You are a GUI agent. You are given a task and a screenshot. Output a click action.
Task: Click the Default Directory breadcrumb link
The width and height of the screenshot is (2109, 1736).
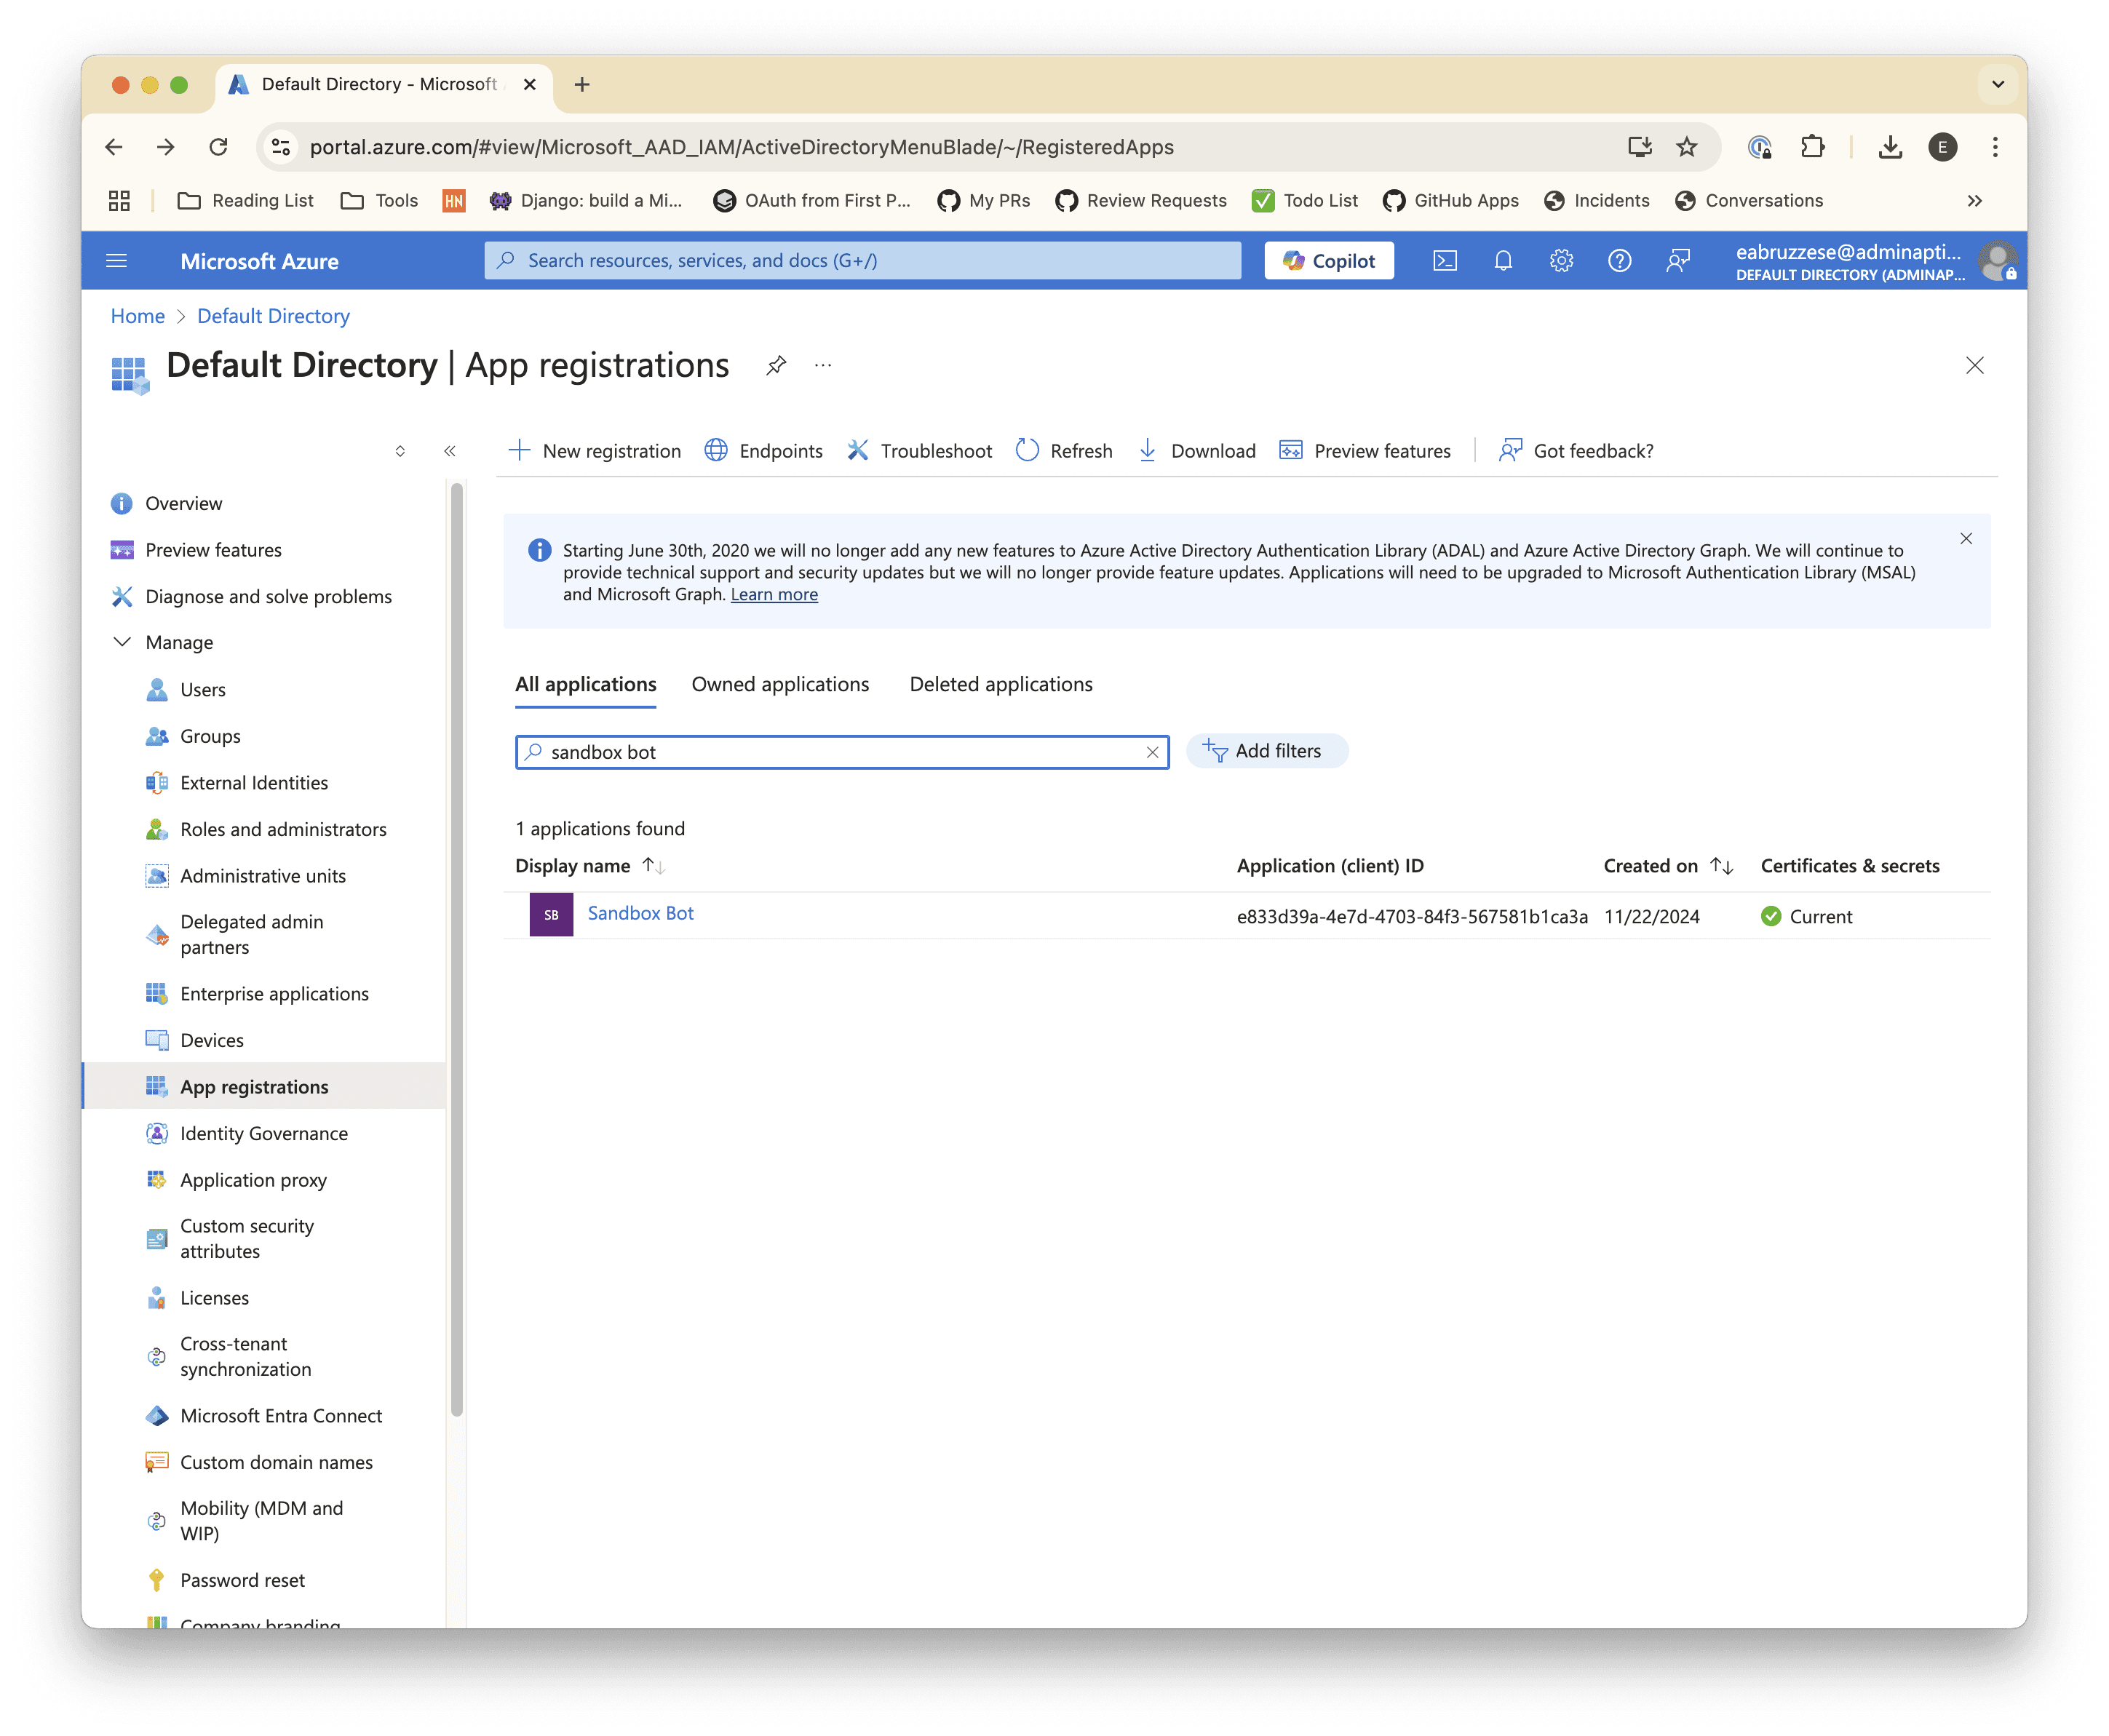[x=273, y=316]
